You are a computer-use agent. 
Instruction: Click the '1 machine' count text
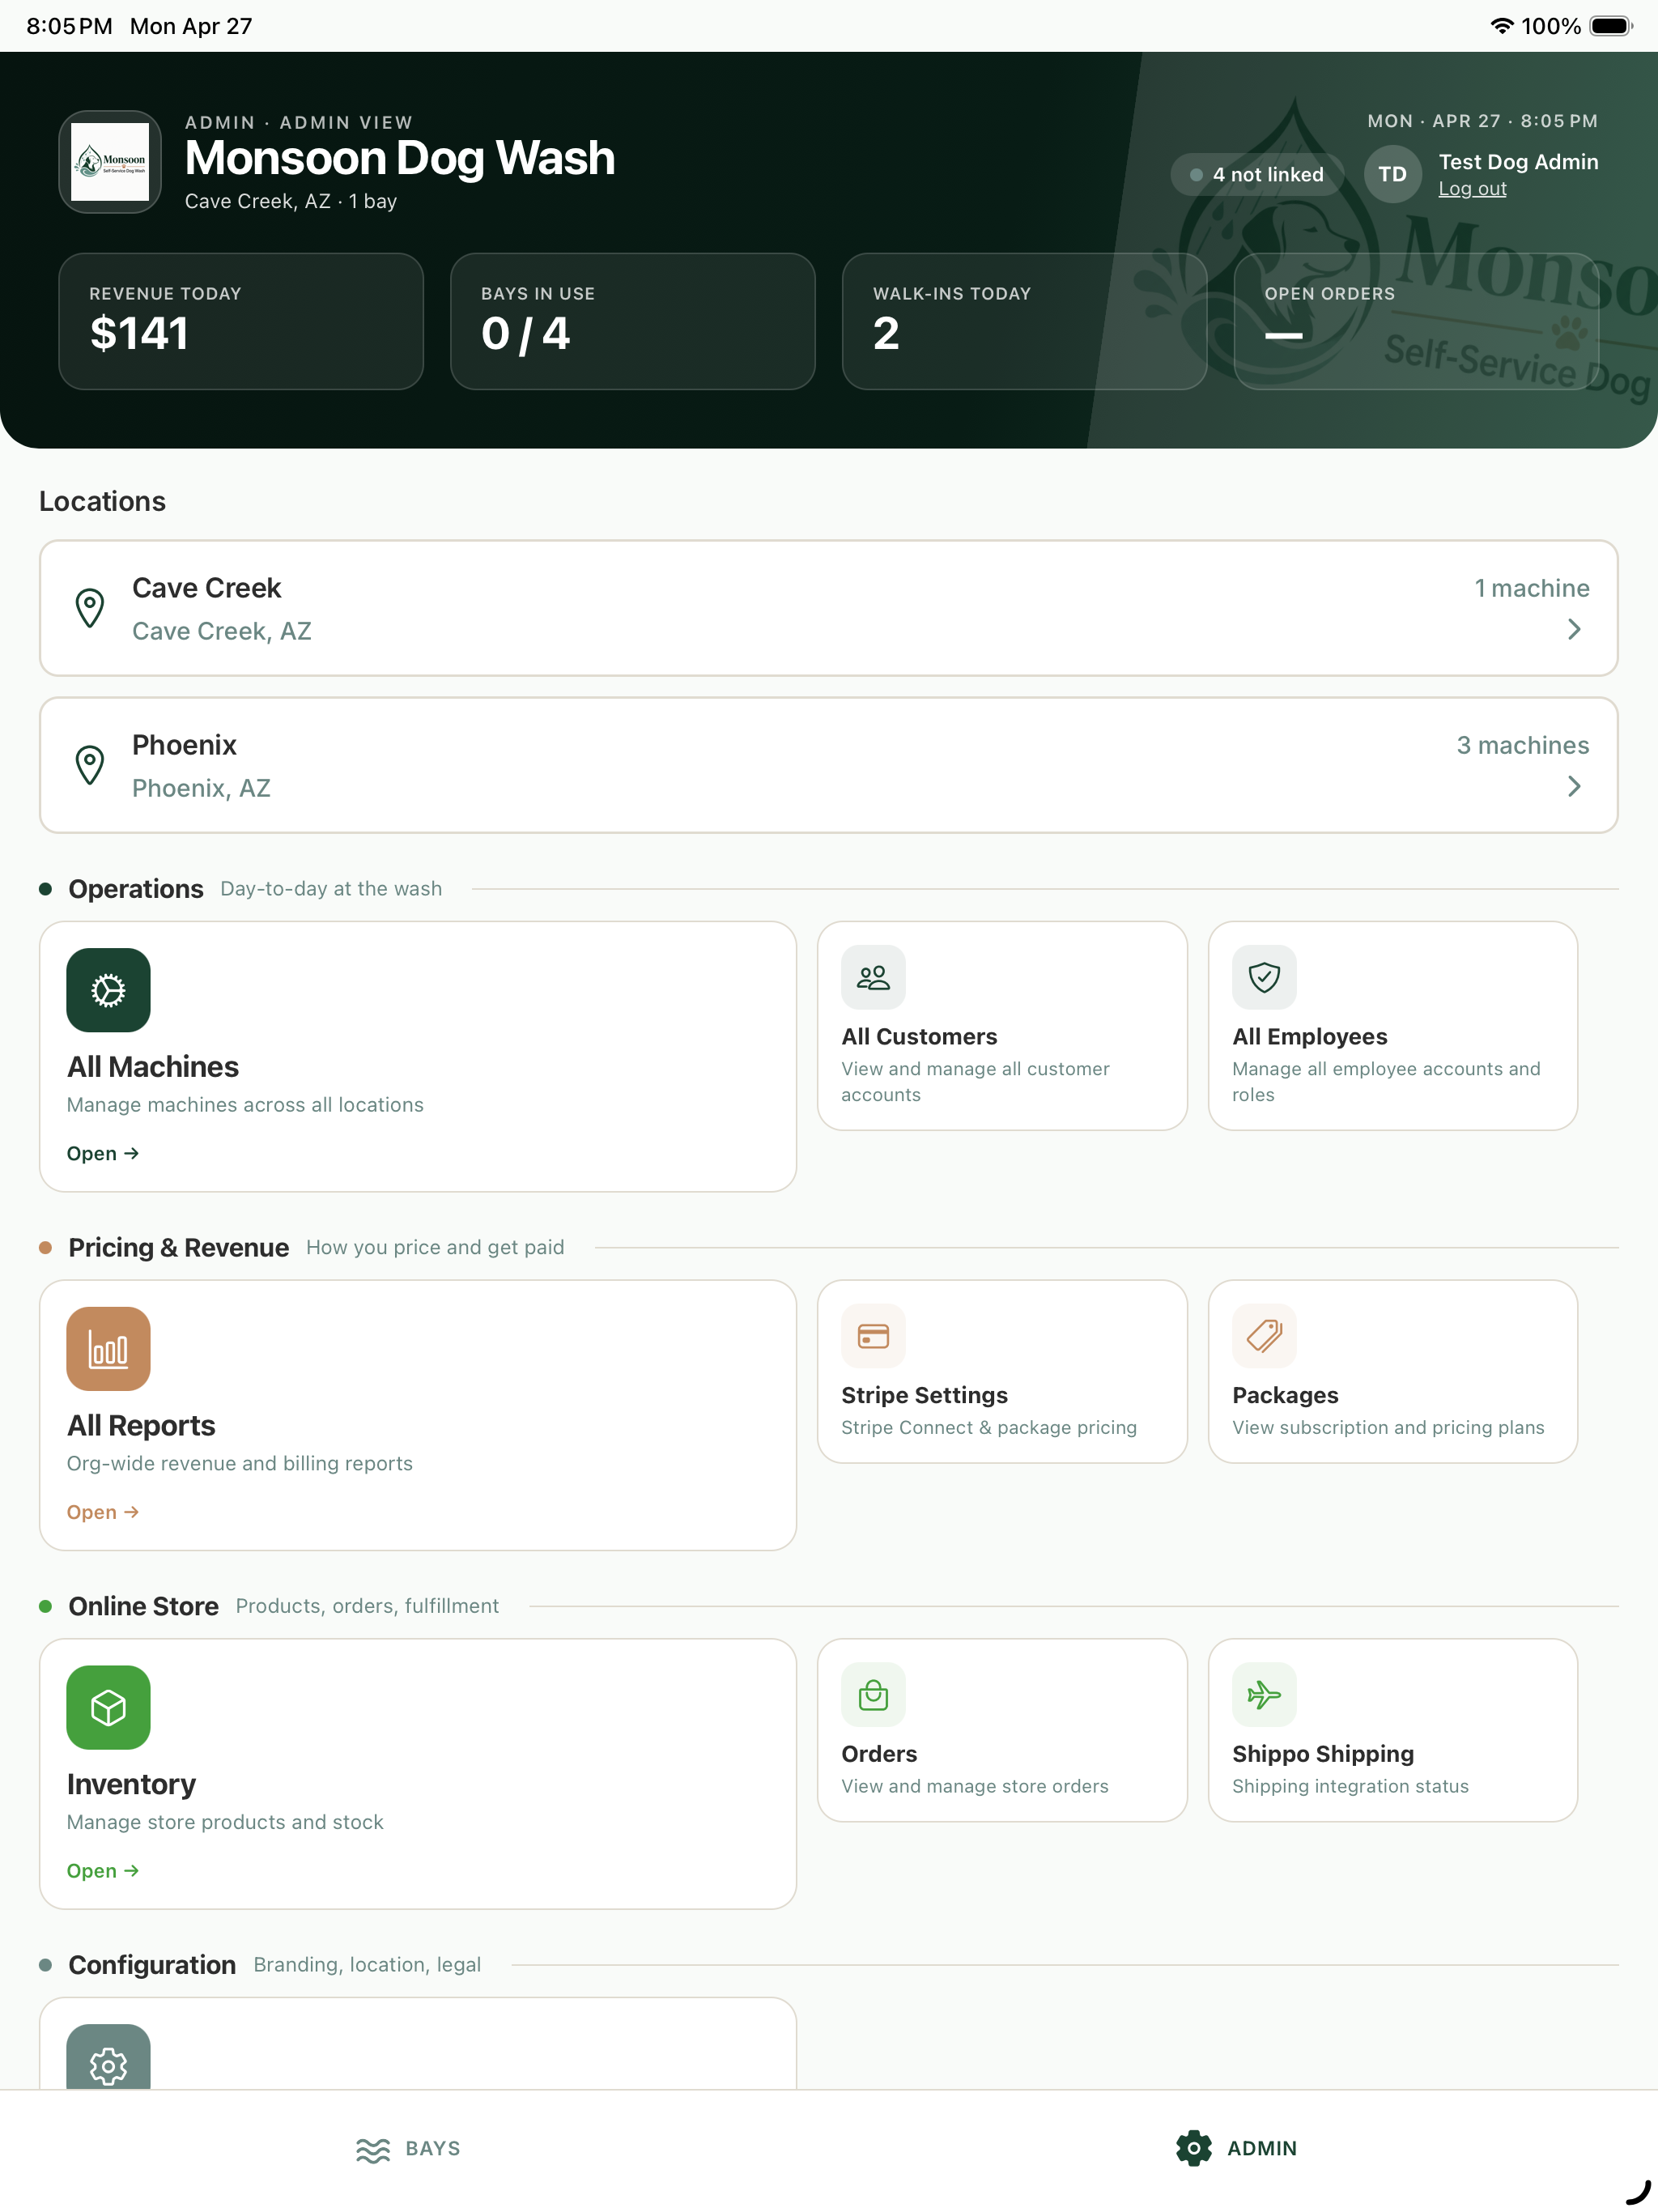pyautogui.click(x=1532, y=588)
